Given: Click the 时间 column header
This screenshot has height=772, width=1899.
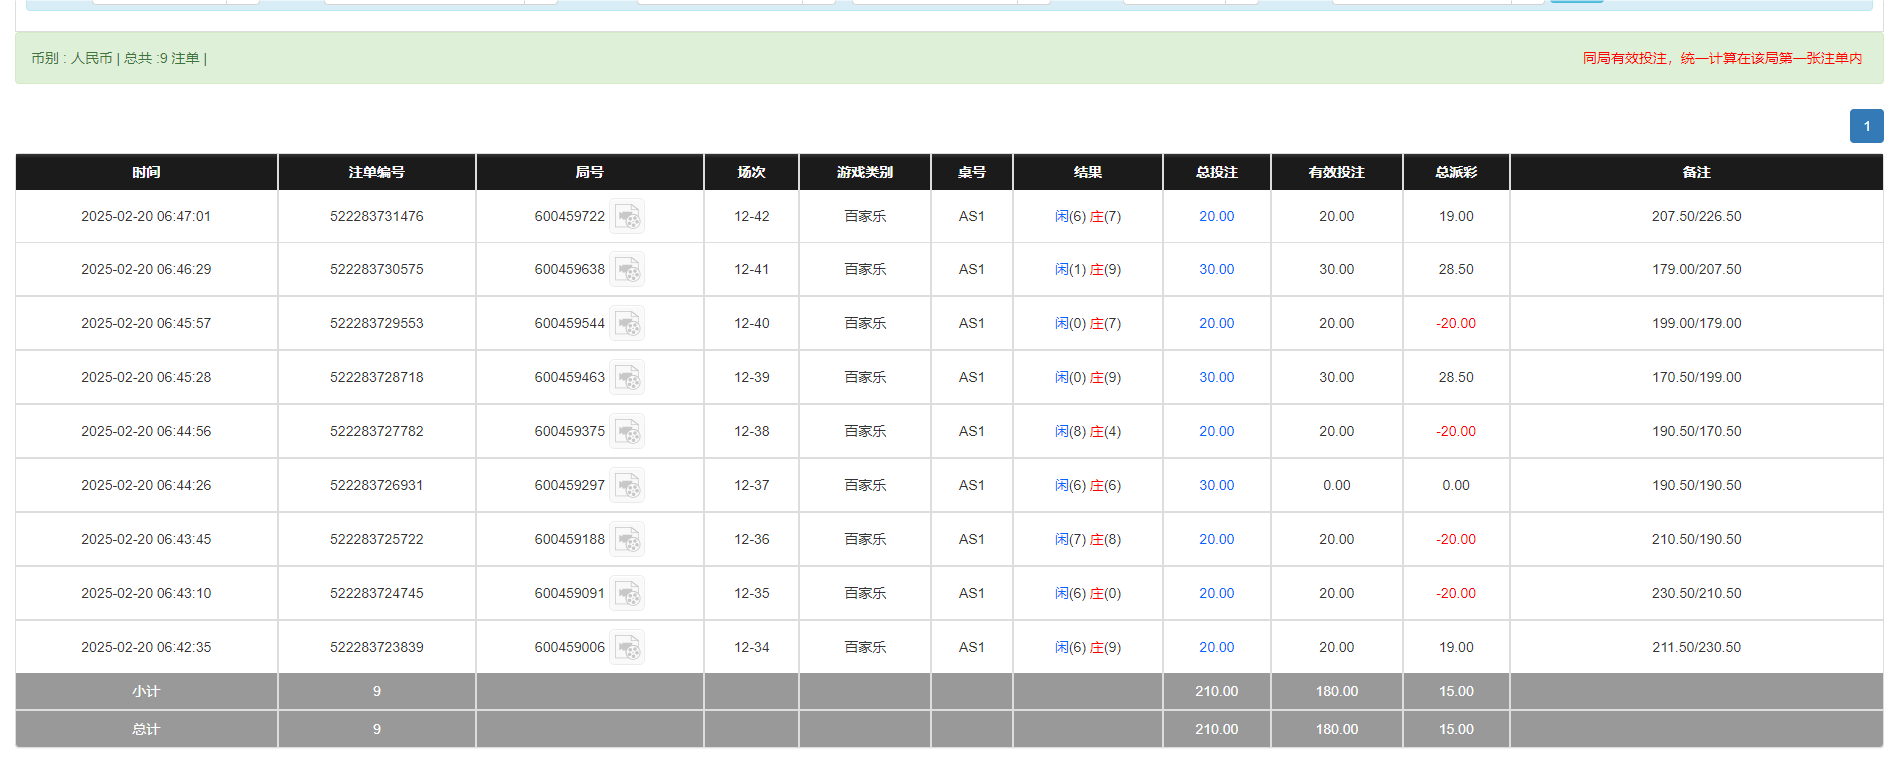Looking at the screenshot, I should point(146,172).
